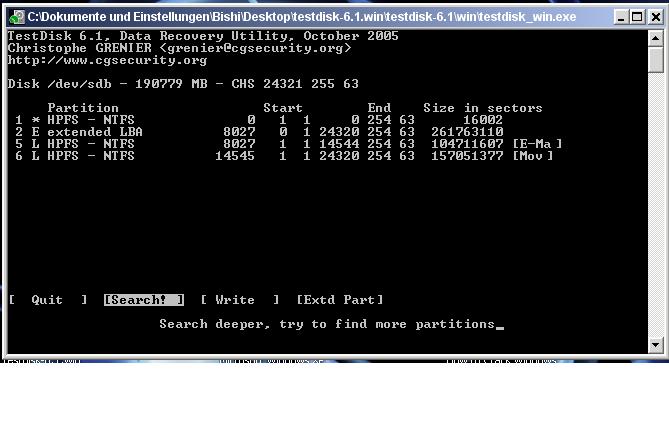This screenshot has height=432, width=669.
Task: Click the sector size 157051377
Action: point(467,156)
